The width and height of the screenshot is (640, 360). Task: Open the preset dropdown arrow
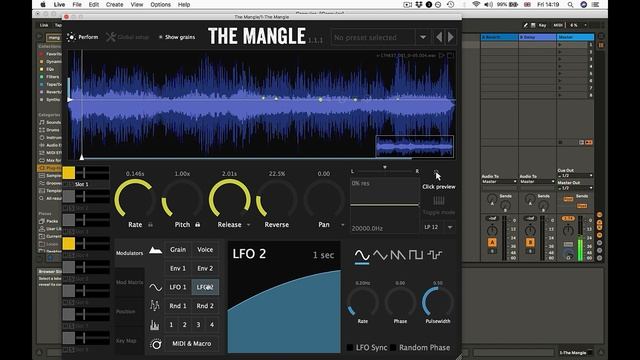(x=423, y=37)
